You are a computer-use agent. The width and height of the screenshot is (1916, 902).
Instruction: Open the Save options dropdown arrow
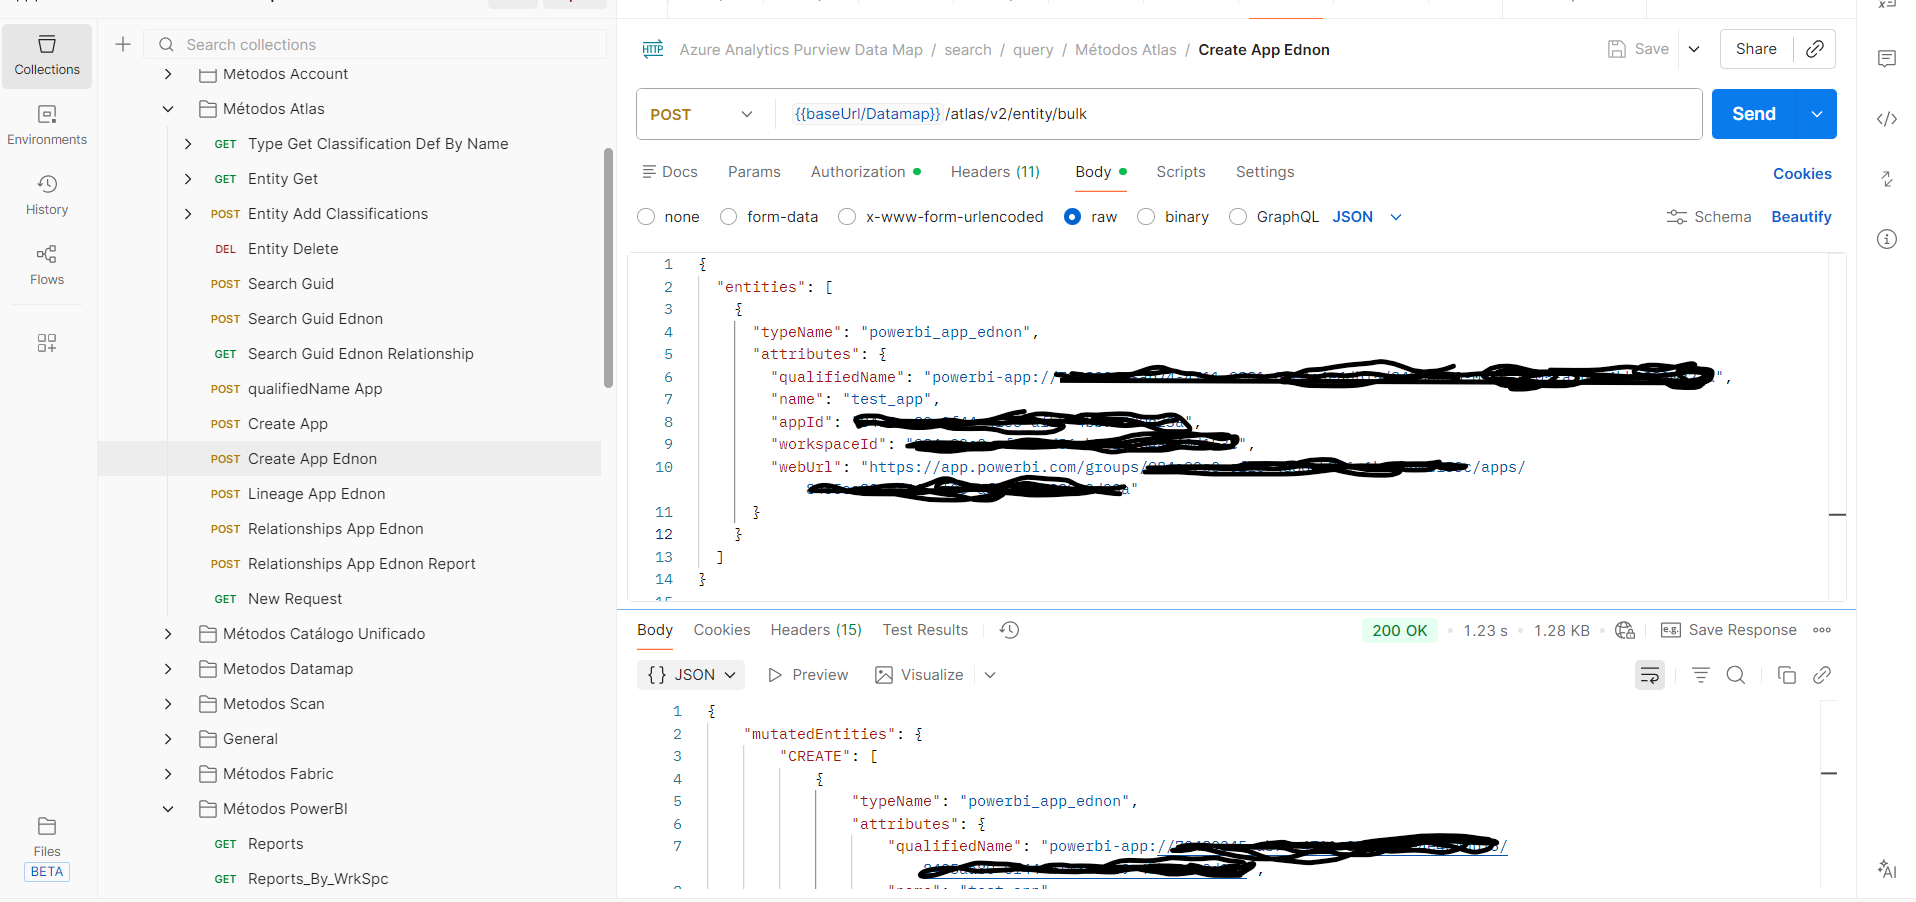(x=1694, y=49)
